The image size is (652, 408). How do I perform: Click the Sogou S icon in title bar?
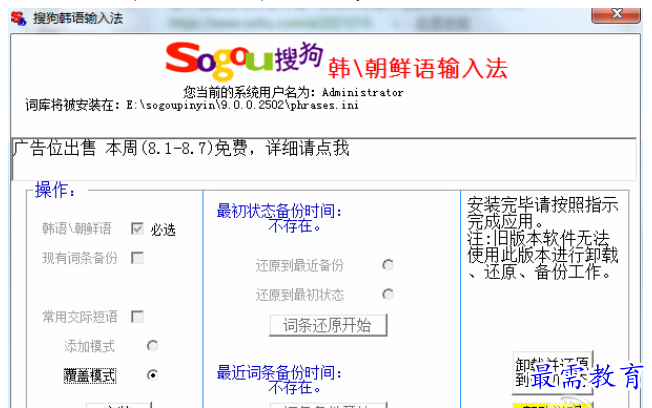tap(19, 18)
